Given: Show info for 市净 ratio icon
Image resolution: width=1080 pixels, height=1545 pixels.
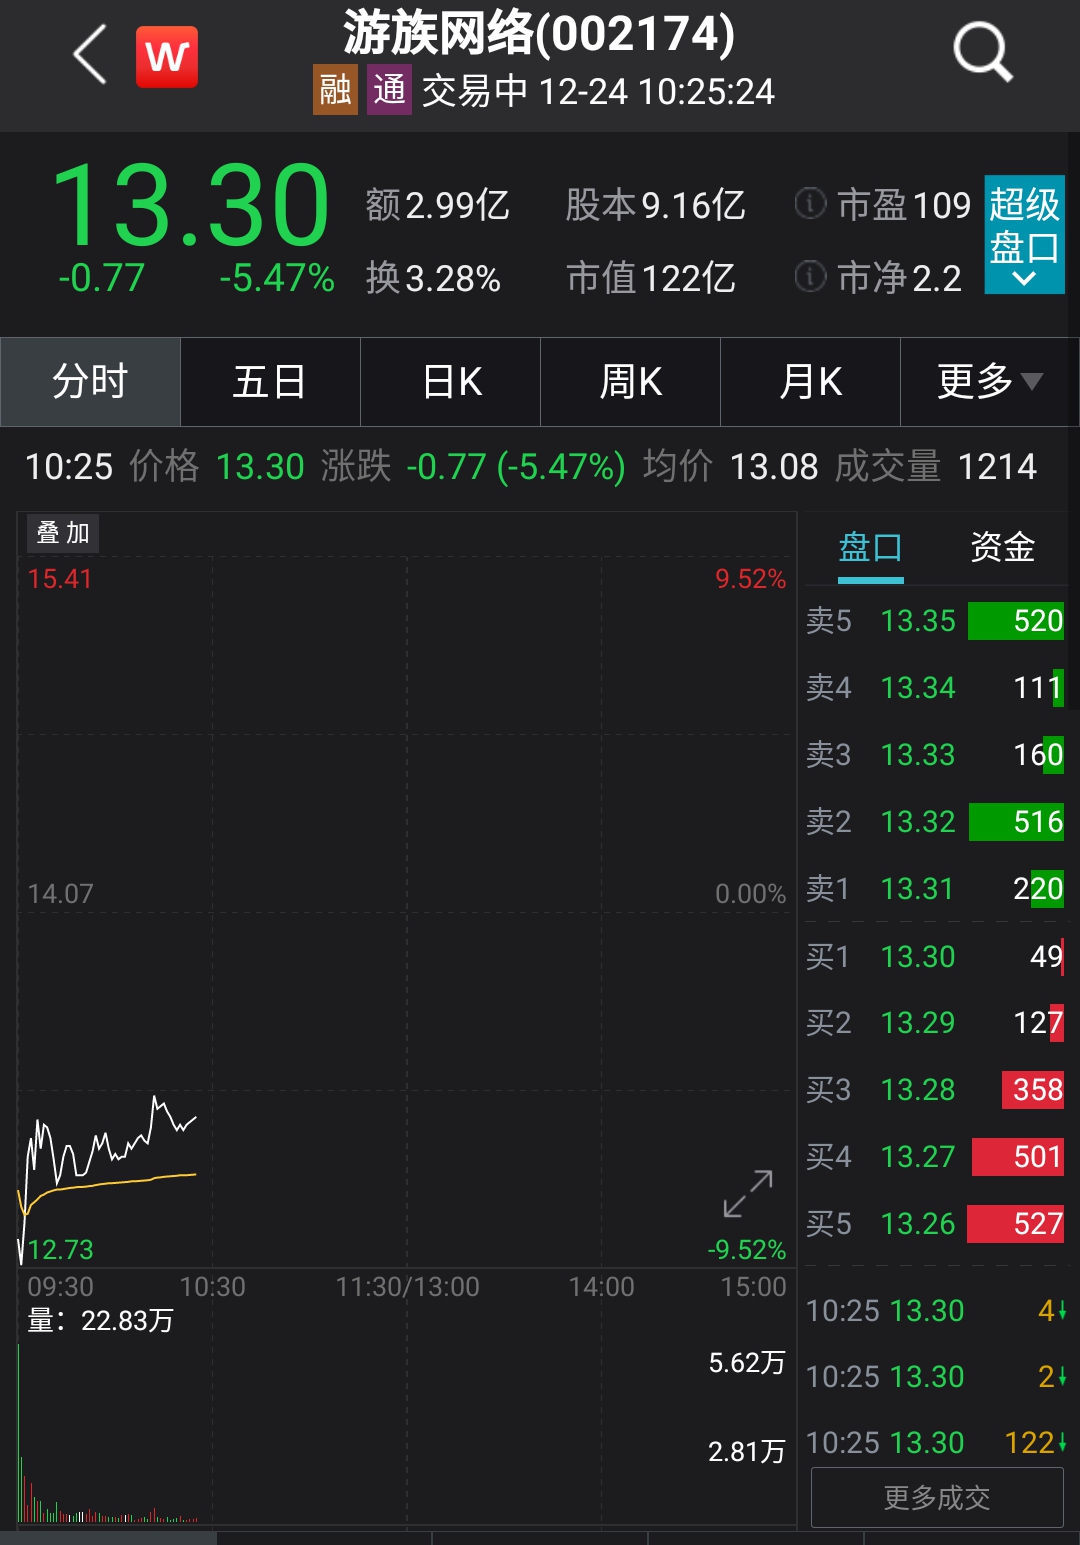Looking at the screenshot, I should point(810,276).
